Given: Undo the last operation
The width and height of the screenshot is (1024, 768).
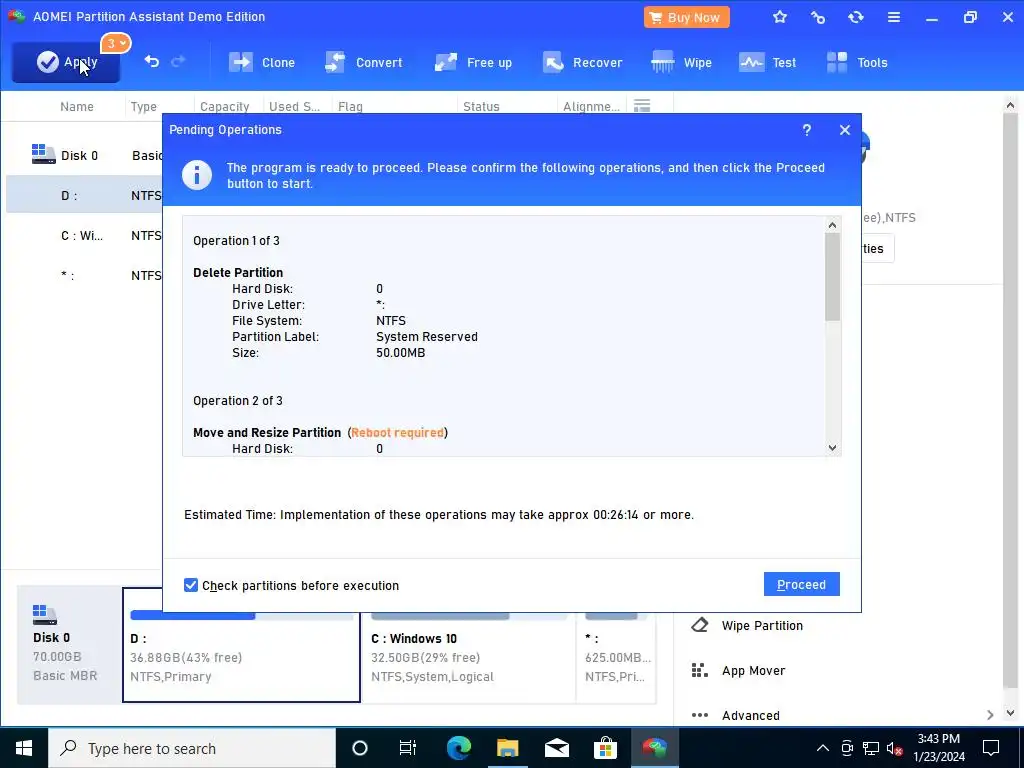Looking at the screenshot, I should pyautogui.click(x=152, y=61).
